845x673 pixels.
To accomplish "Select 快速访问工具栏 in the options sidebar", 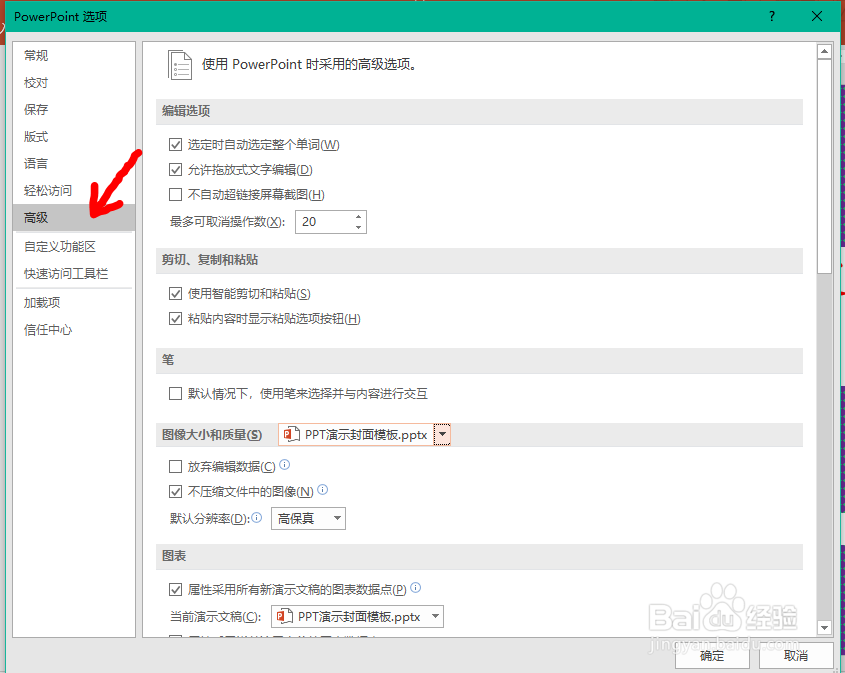I will [74, 274].
